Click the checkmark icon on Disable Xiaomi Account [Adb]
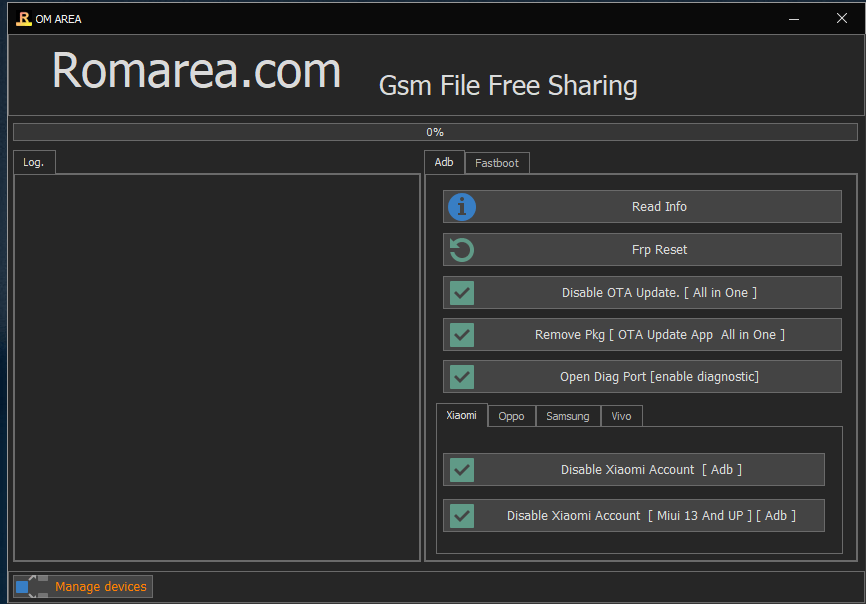The image size is (866, 604). coord(461,469)
